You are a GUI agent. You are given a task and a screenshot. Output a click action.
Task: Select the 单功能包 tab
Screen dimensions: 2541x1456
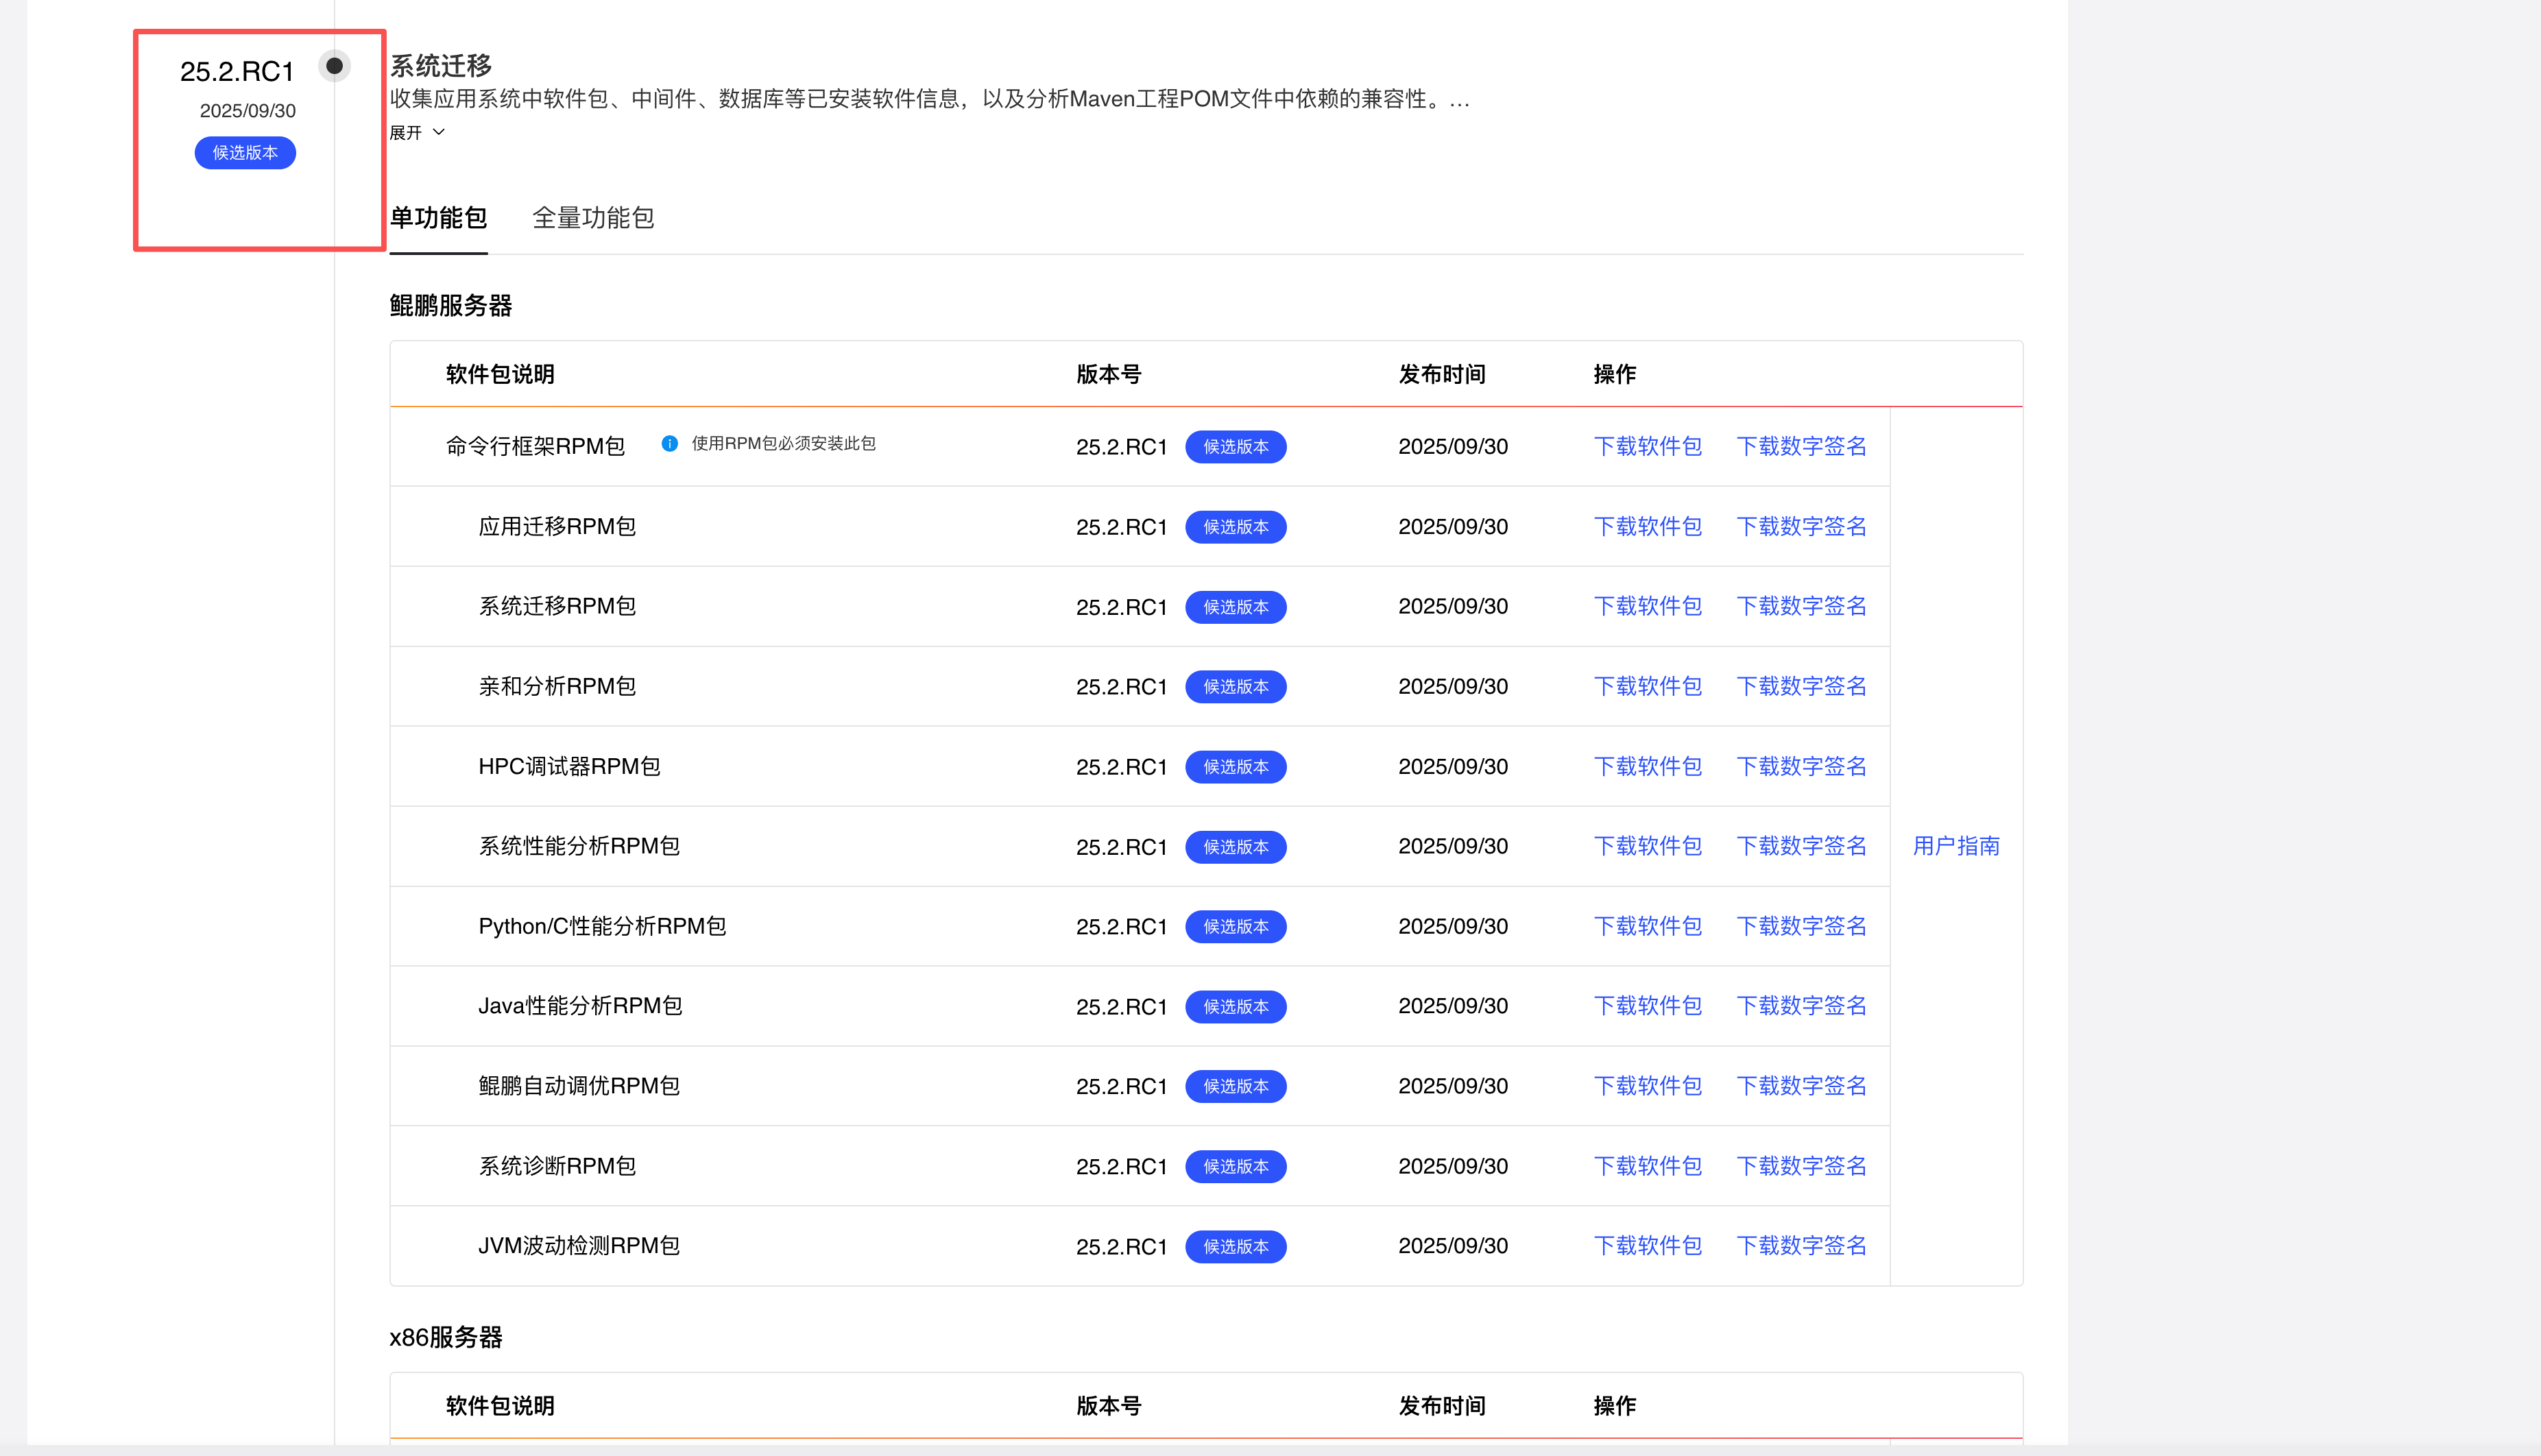tap(438, 218)
